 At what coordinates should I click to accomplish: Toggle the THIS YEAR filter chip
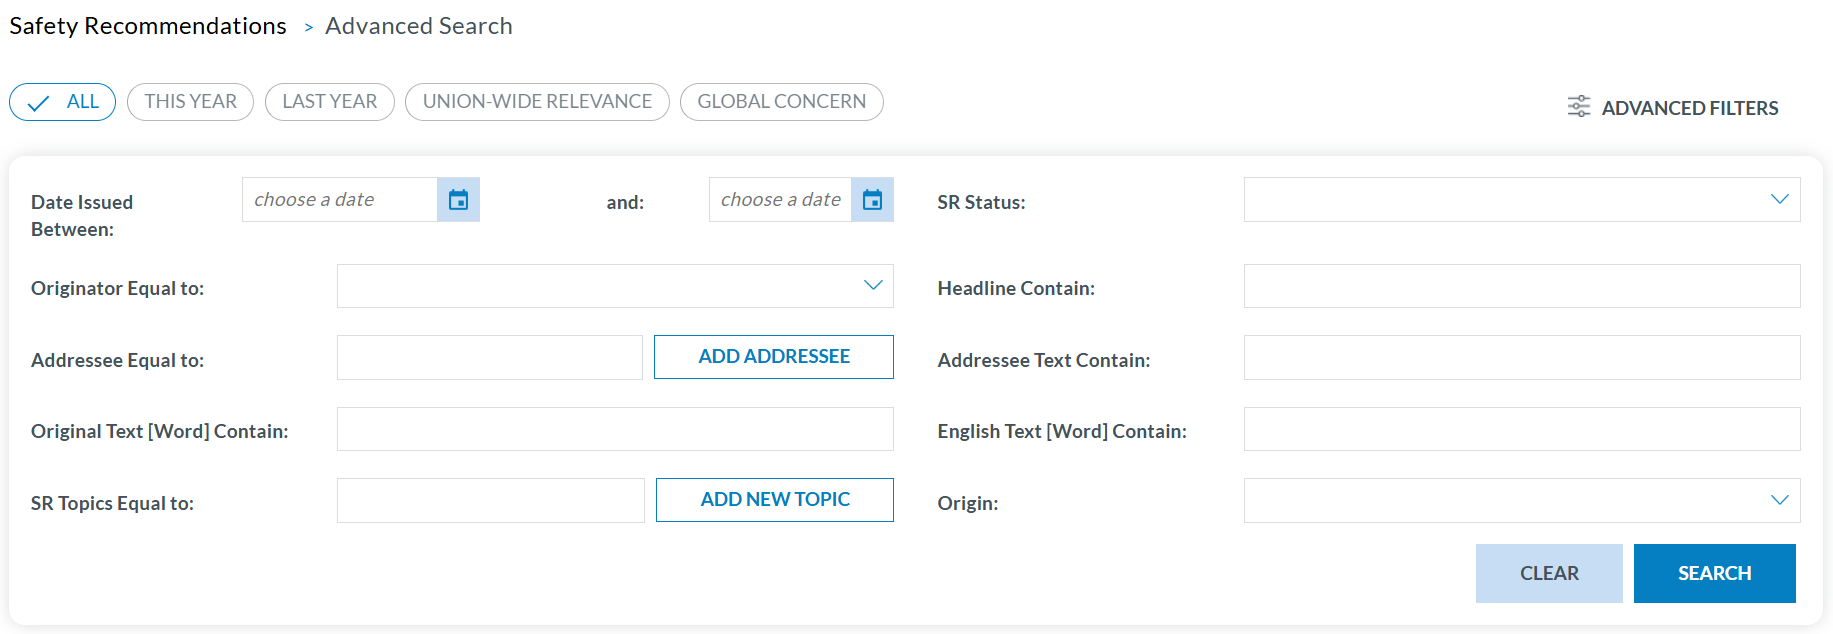click(x=190, y=102)
